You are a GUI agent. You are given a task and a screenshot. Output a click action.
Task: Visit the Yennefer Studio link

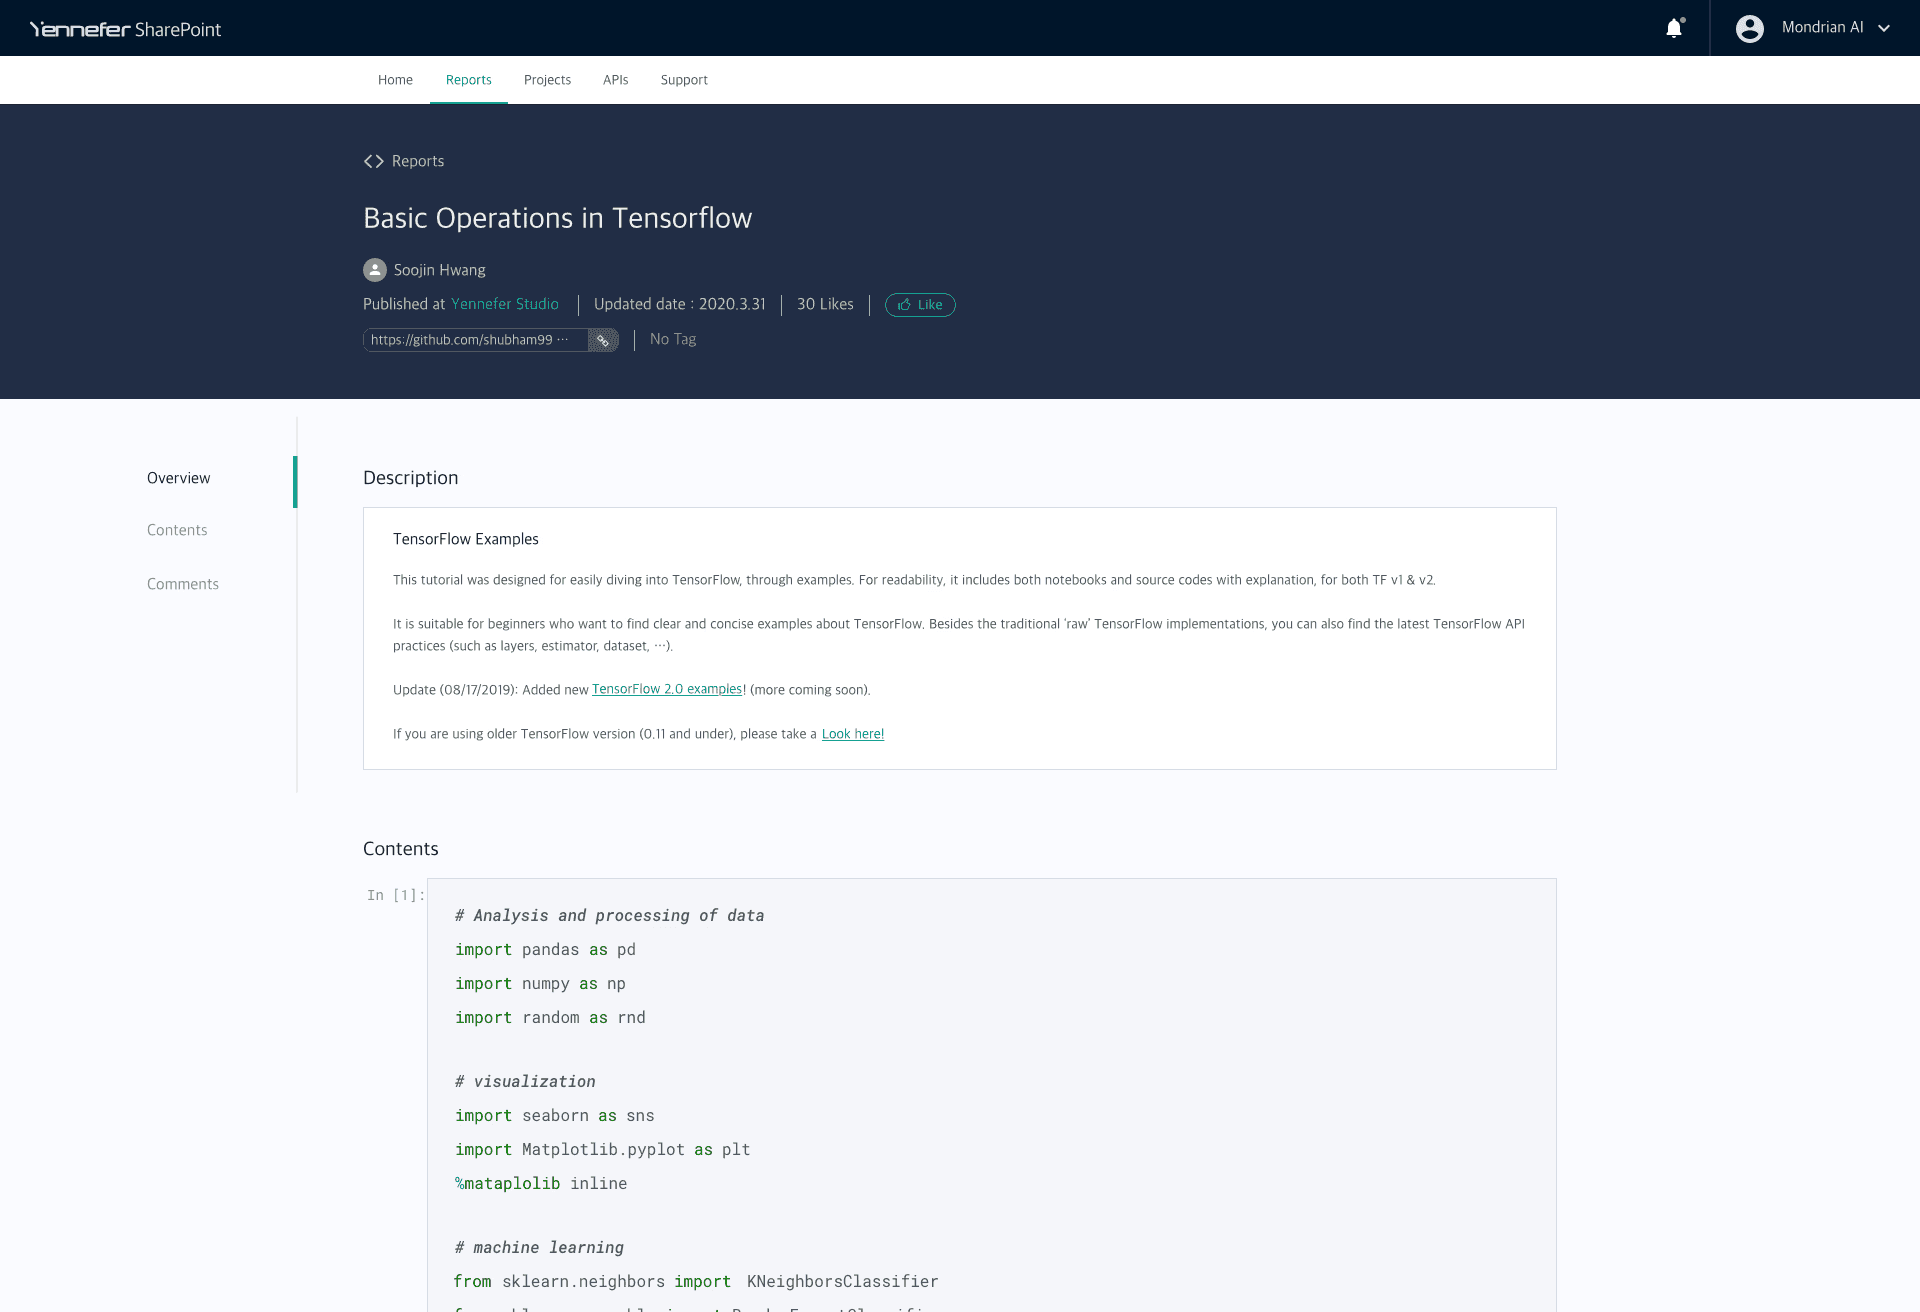[504, 304]
